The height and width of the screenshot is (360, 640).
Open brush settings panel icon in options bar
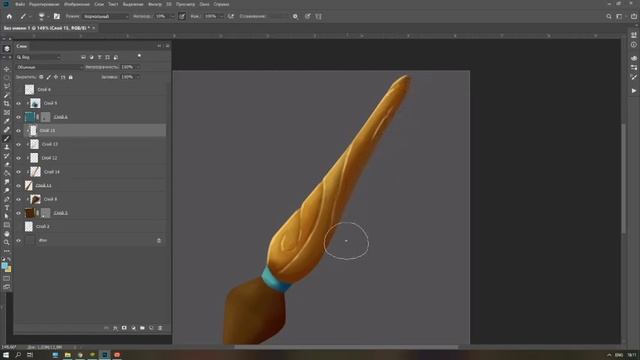tap(57, 16)
